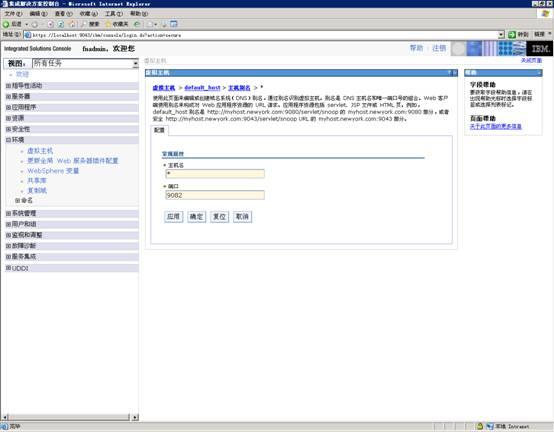Click the 收藏夹 favorites star button

click(117, 24)
